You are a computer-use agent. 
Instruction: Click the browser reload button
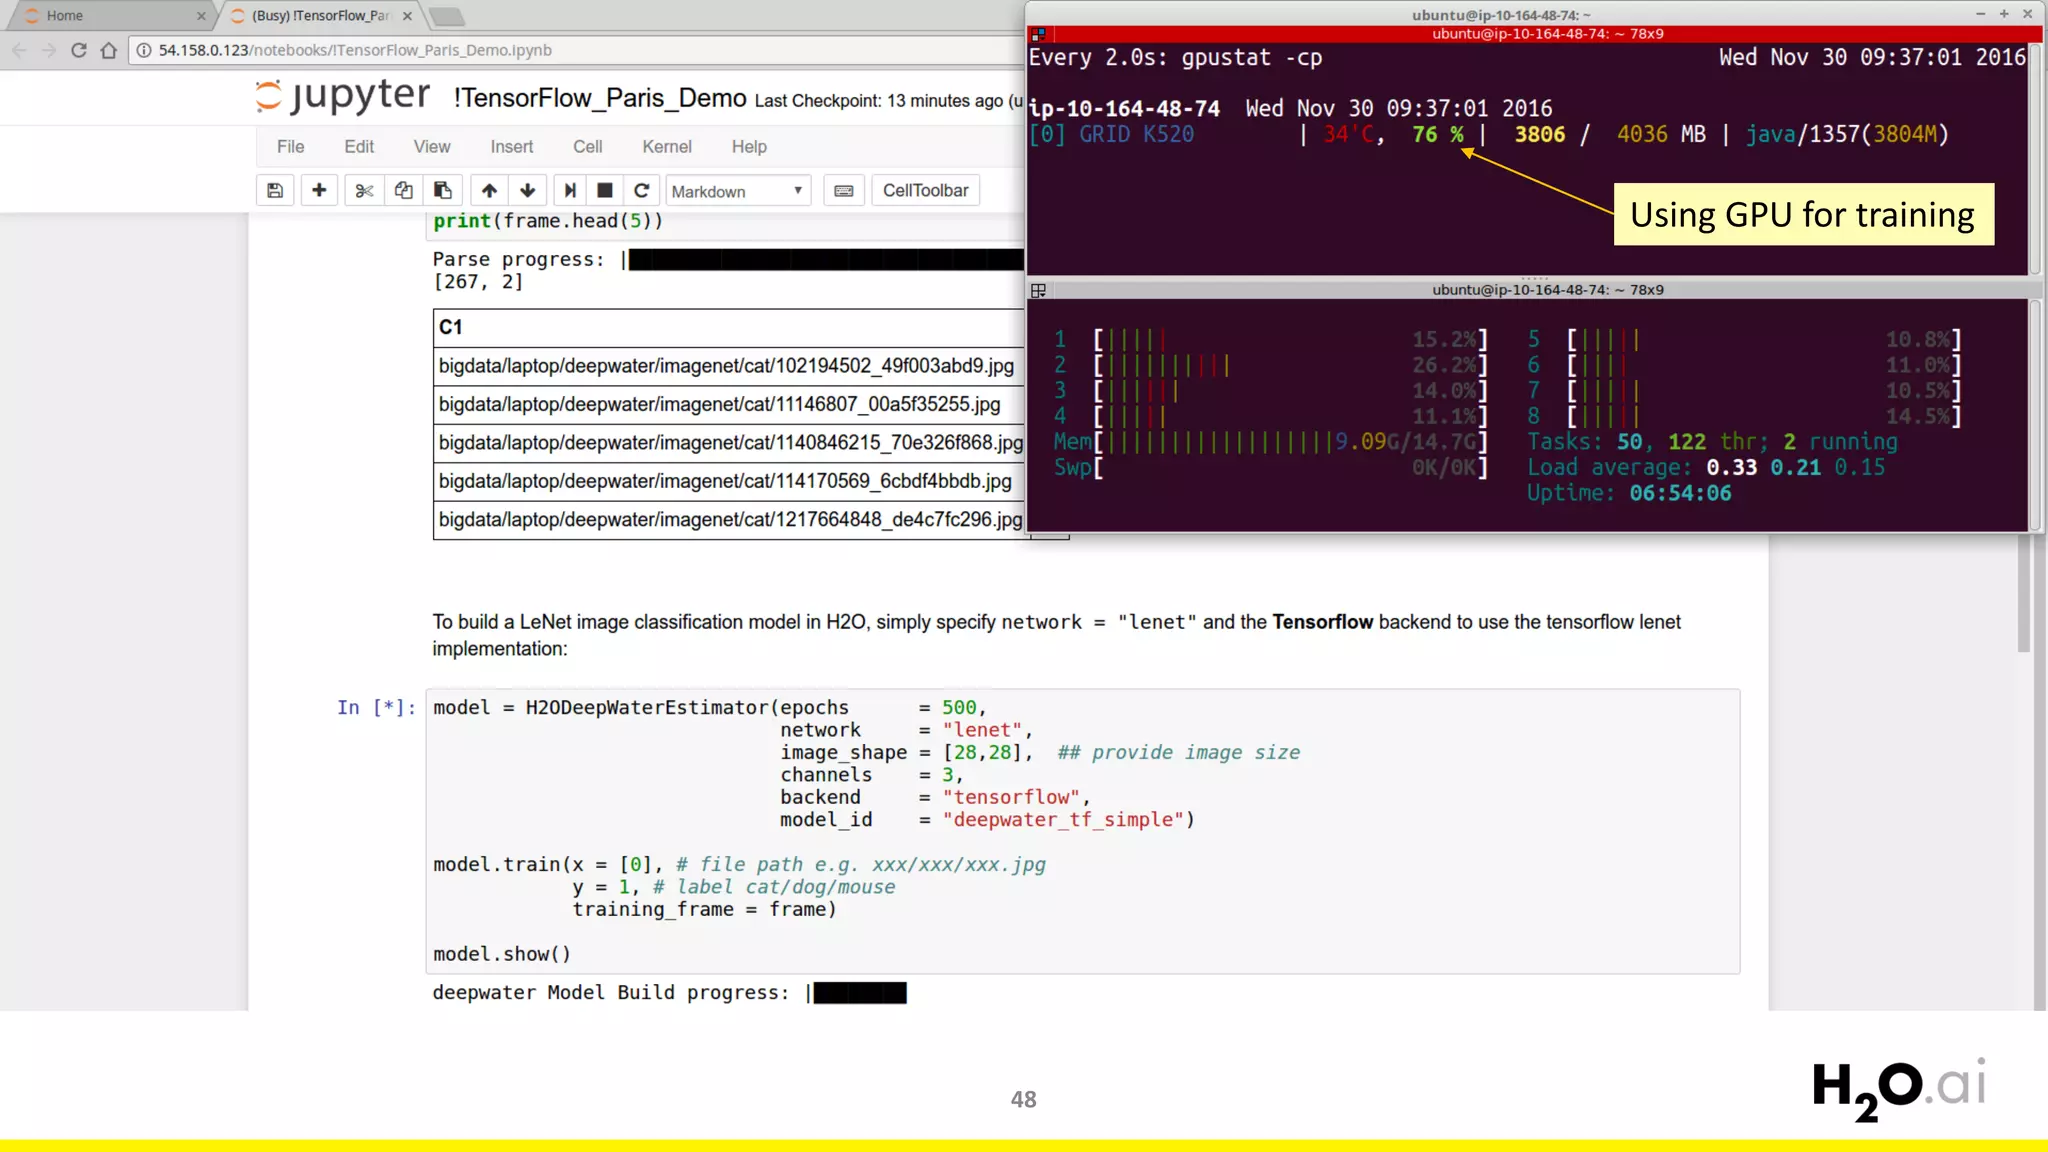[x=79, y=50]
